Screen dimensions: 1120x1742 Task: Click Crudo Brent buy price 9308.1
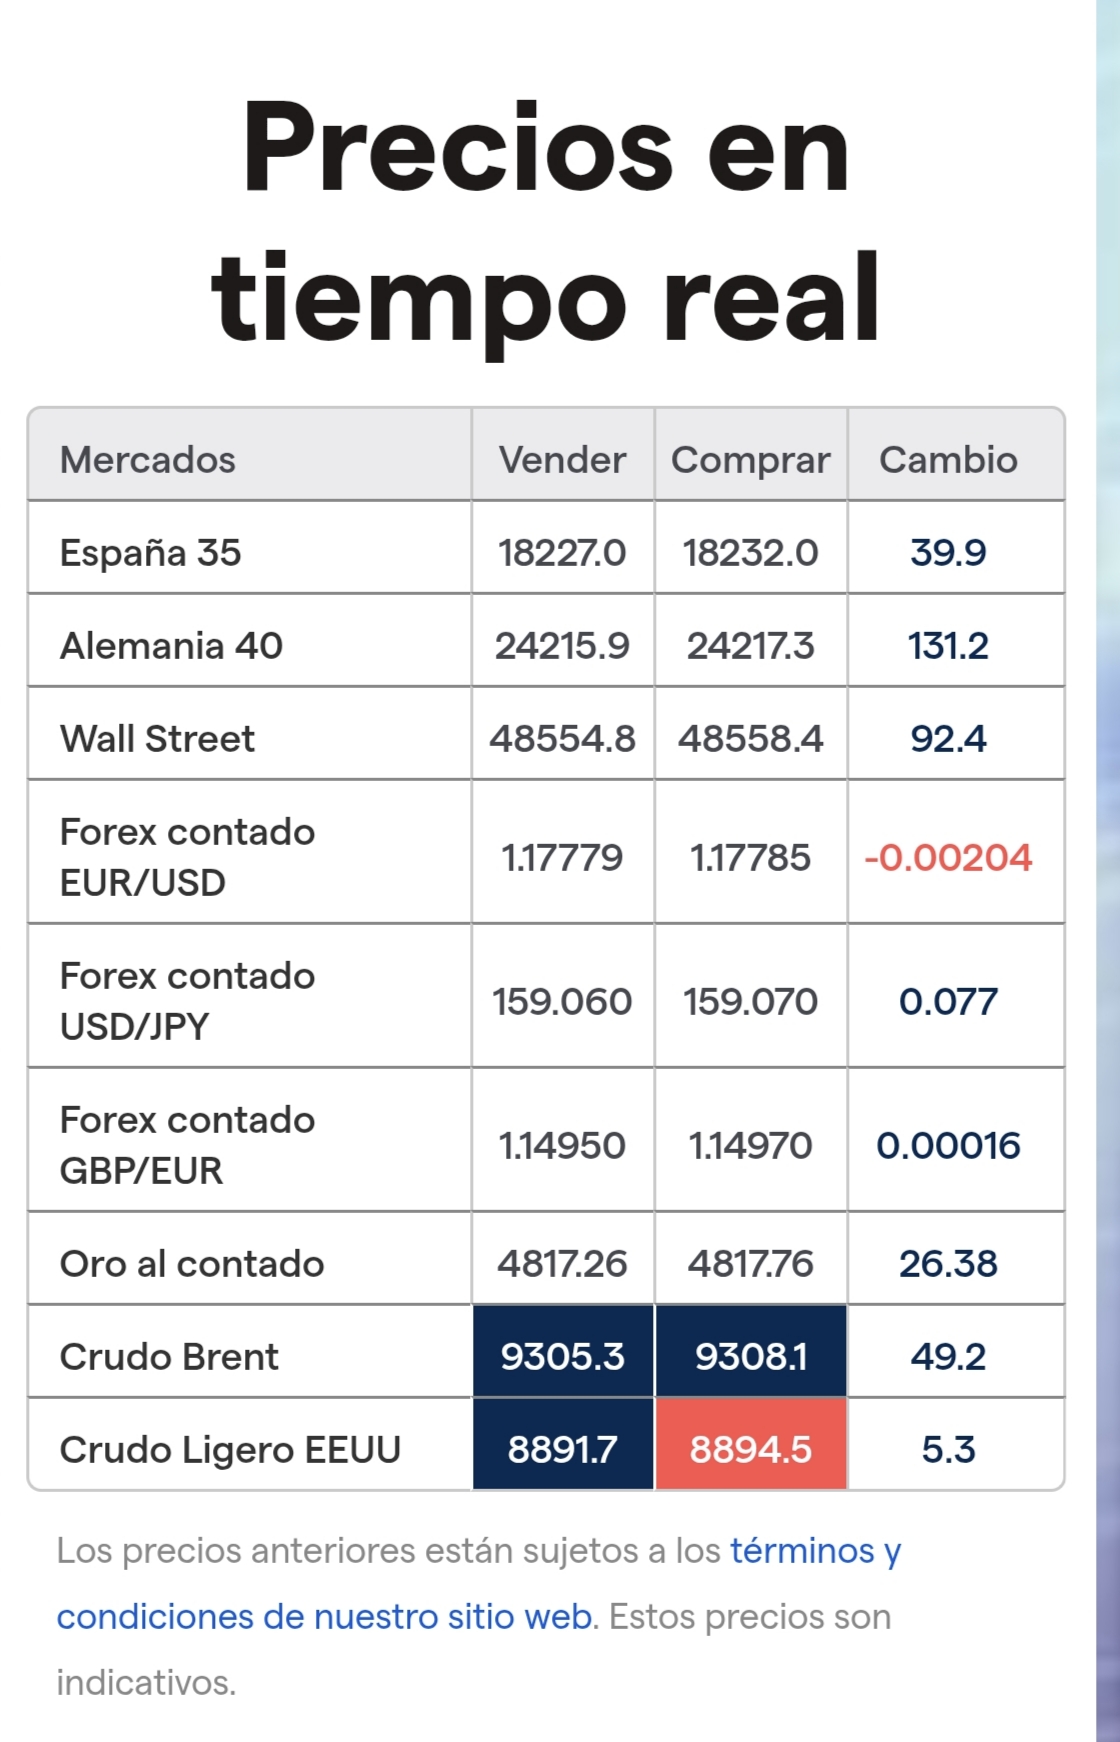[x=751, y=1356]
